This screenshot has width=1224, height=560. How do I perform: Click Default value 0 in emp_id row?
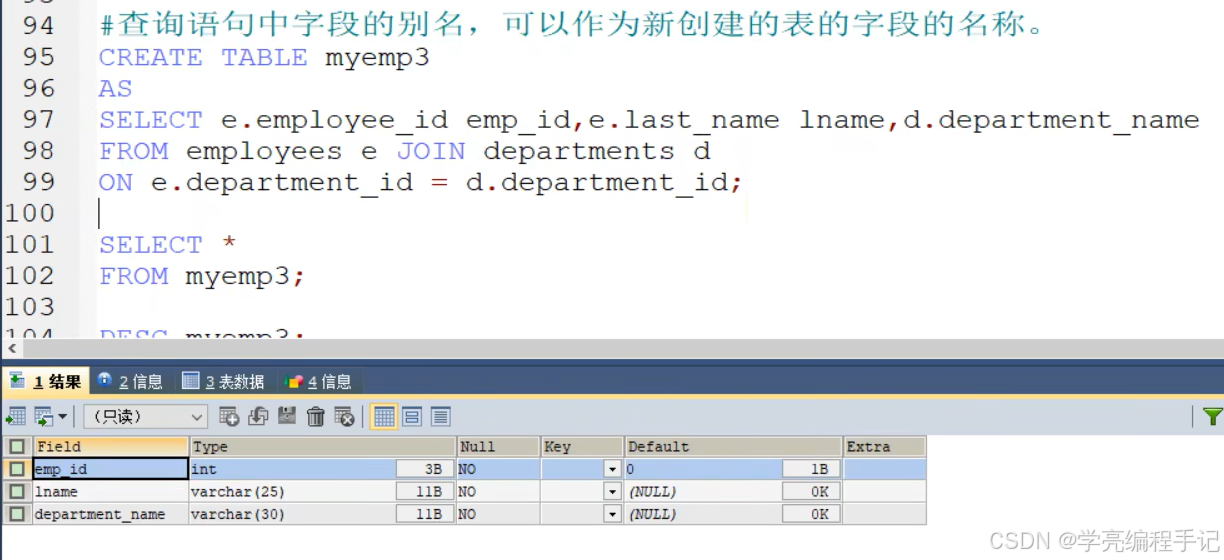coord(703,469)
